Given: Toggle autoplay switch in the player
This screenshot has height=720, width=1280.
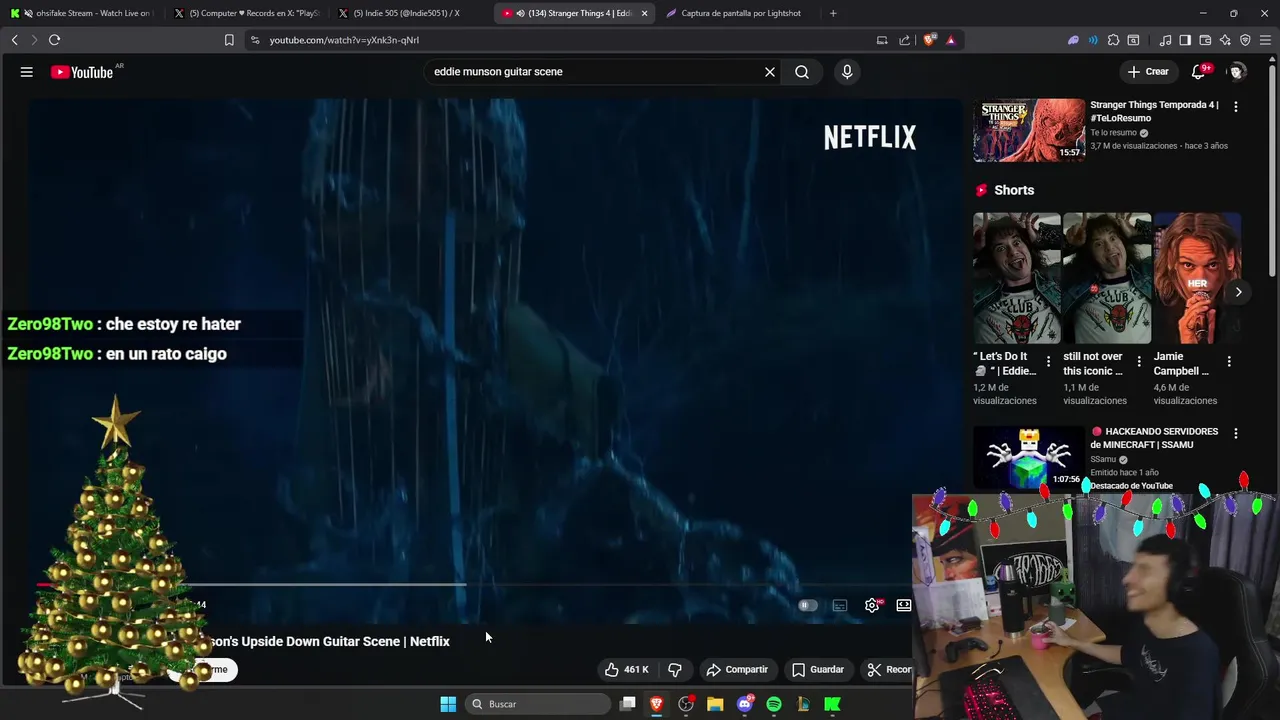Looking at the screenshot, I should [x=807, y=605].
